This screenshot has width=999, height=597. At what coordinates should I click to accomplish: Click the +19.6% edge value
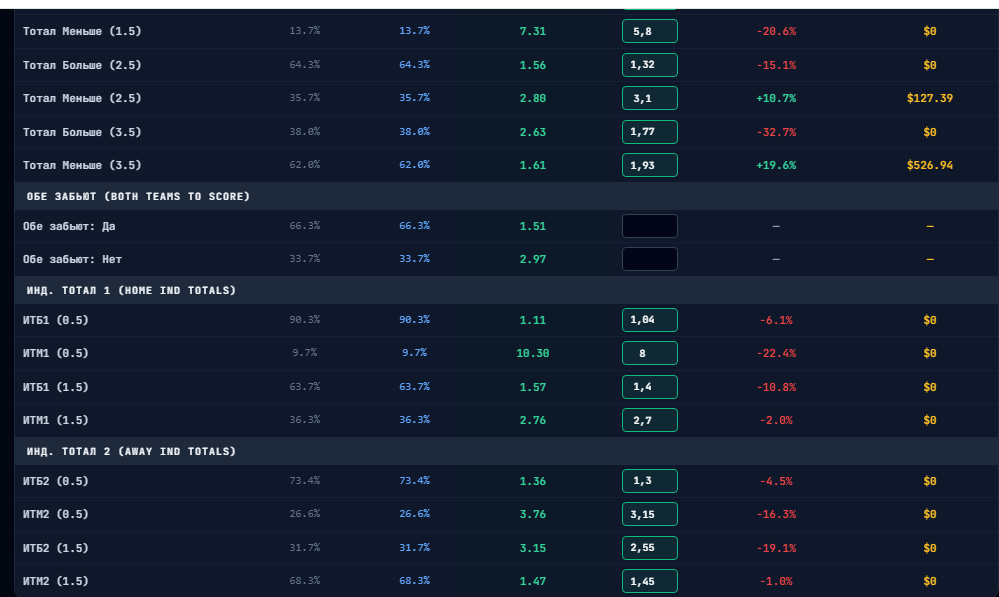776,165
